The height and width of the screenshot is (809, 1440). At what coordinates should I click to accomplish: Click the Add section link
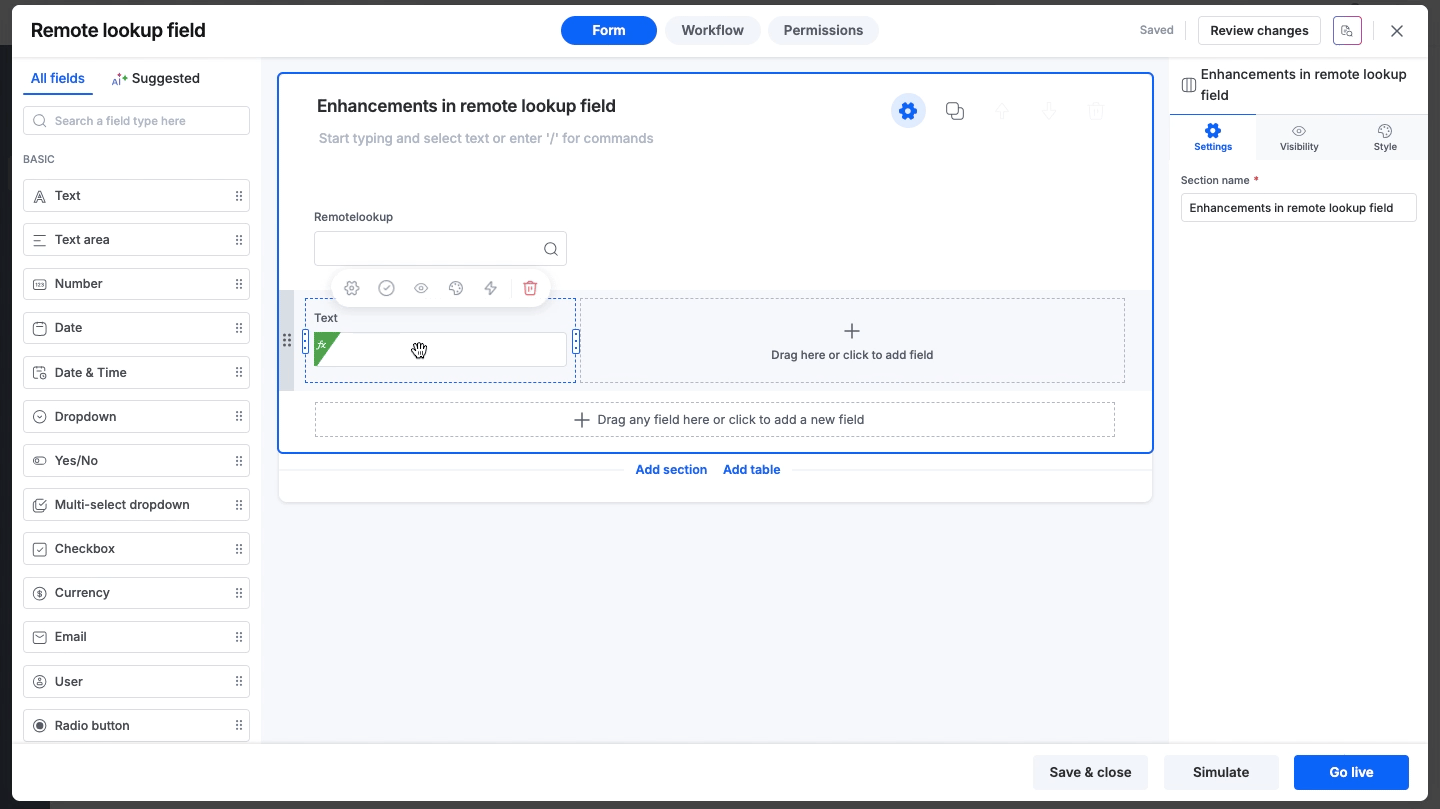coord(671,469)
